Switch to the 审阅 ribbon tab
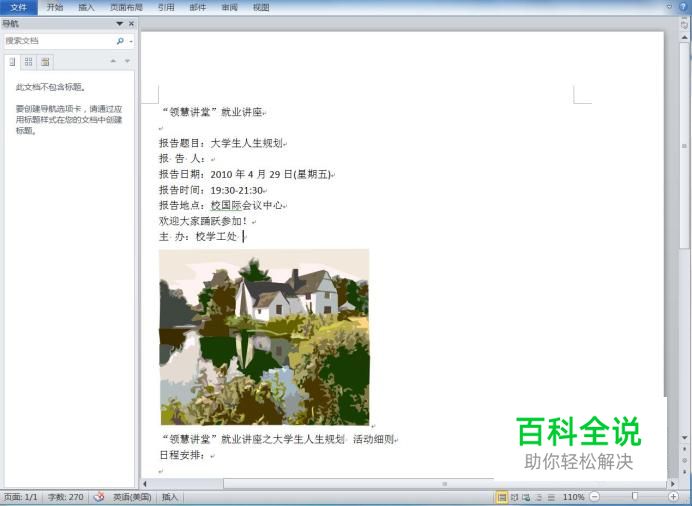The width and height of the screenshot is (692, 506). click(229, 7)
